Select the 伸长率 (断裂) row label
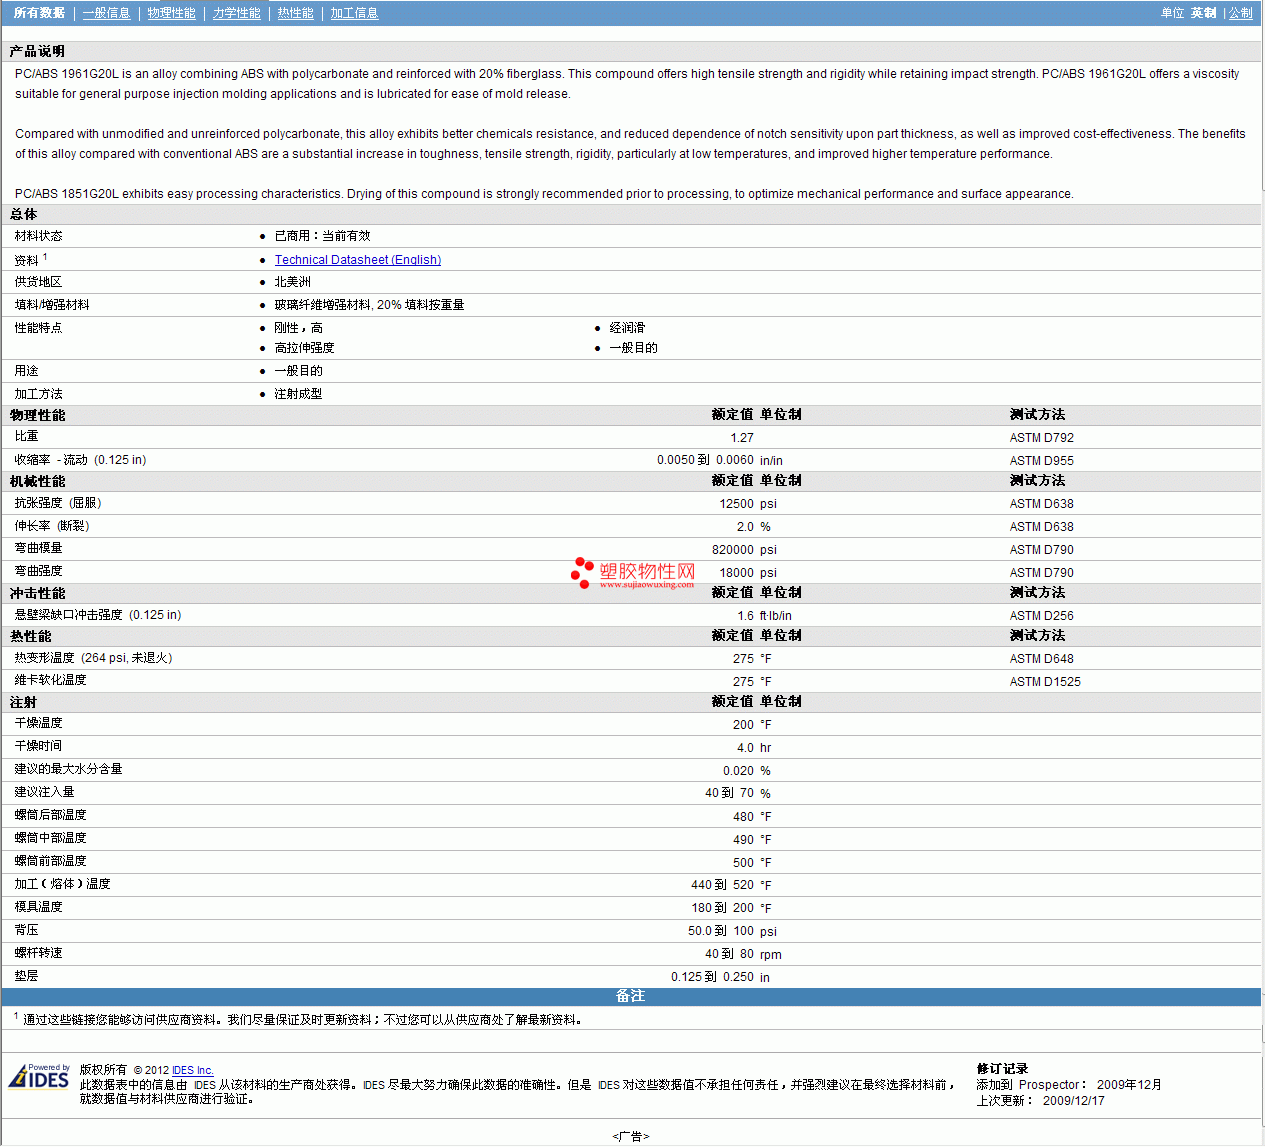This screenshot has height=1147, width=1265. coord(52,526)
